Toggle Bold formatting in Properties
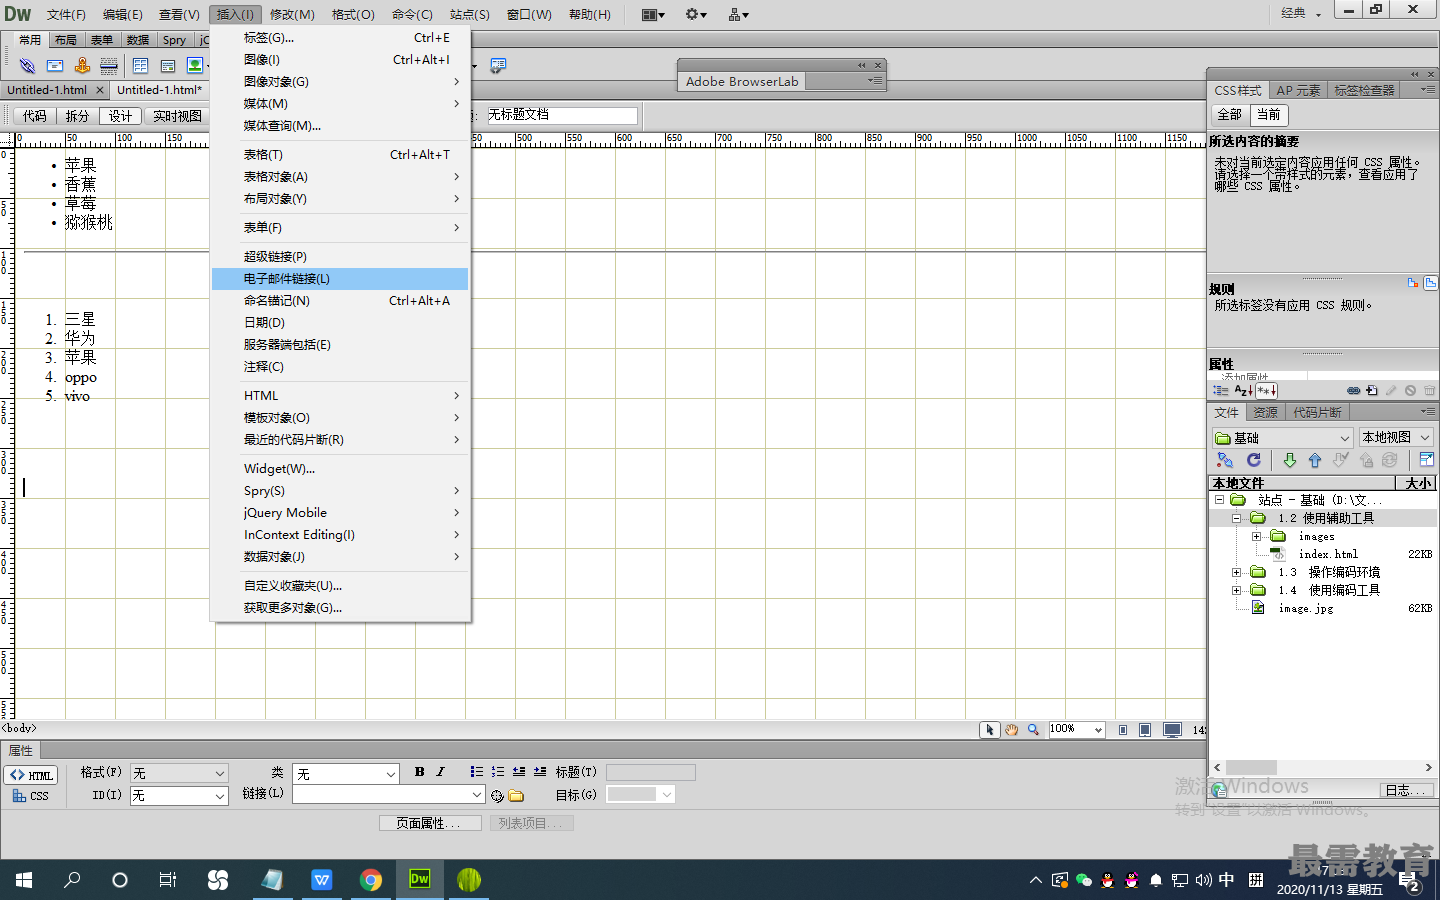This screenshot has width=1440, height=900. click(419, 772)
